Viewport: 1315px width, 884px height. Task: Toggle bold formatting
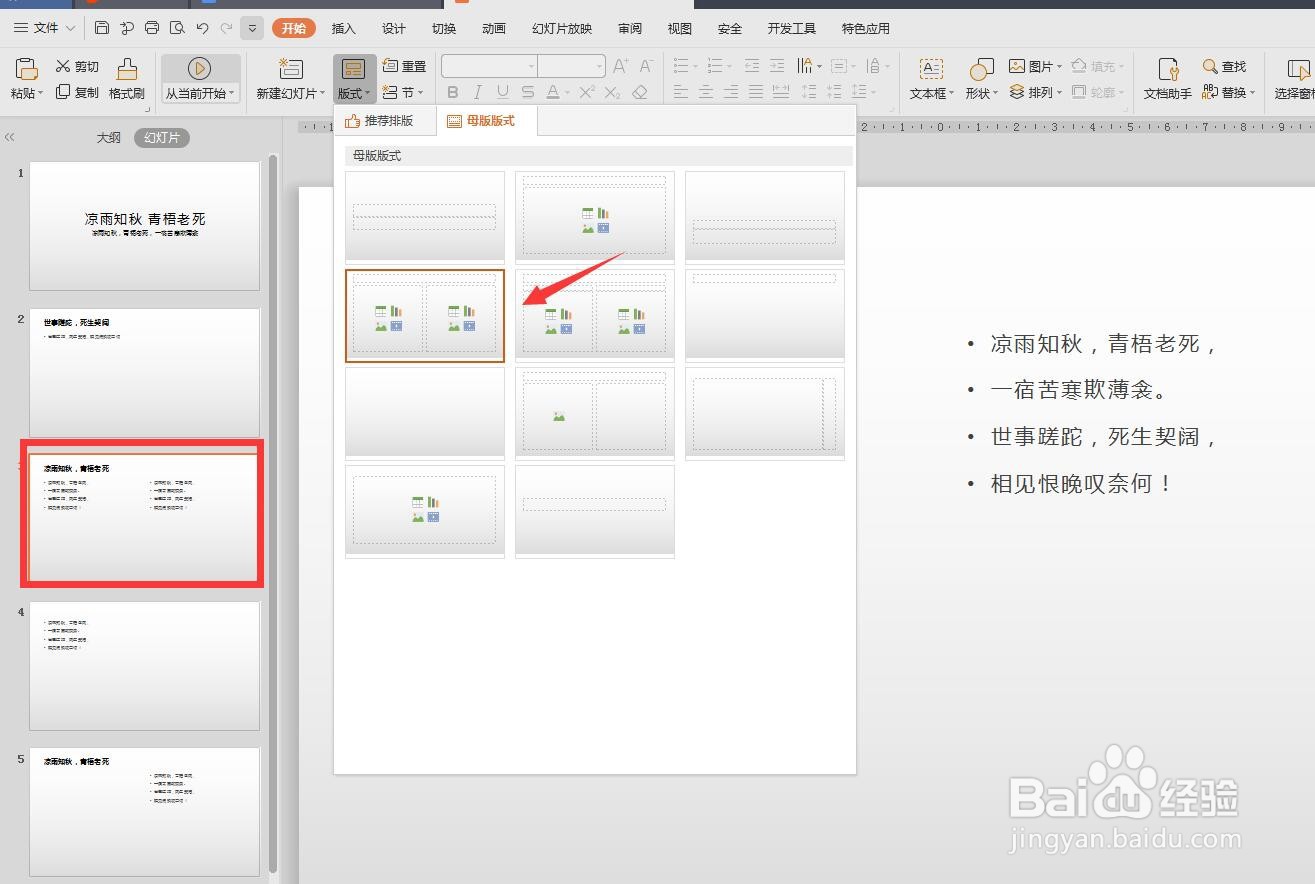pyautogui.click(x=453, y=92)
